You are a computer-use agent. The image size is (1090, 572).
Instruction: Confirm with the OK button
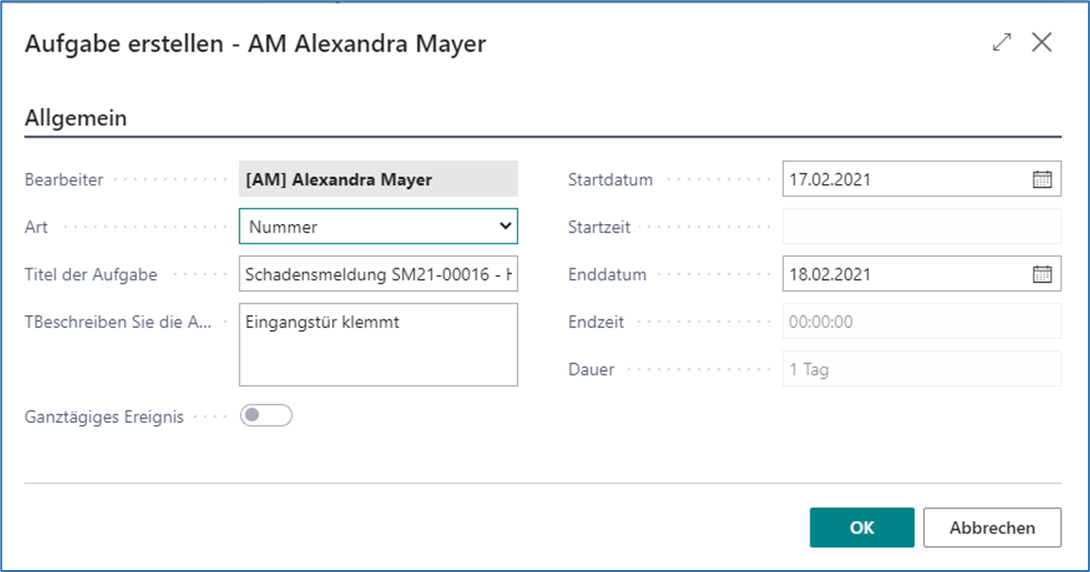tap(862, 528)
